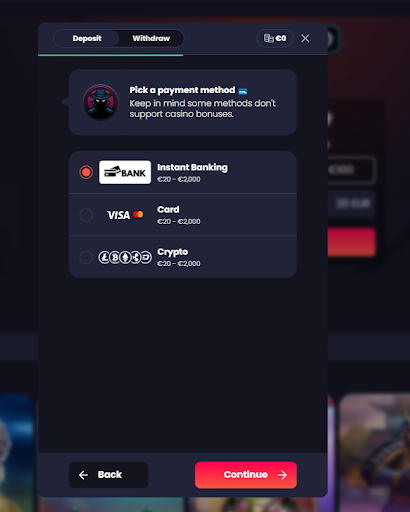Click the right arrow on Continue

(x=282, y=475)
